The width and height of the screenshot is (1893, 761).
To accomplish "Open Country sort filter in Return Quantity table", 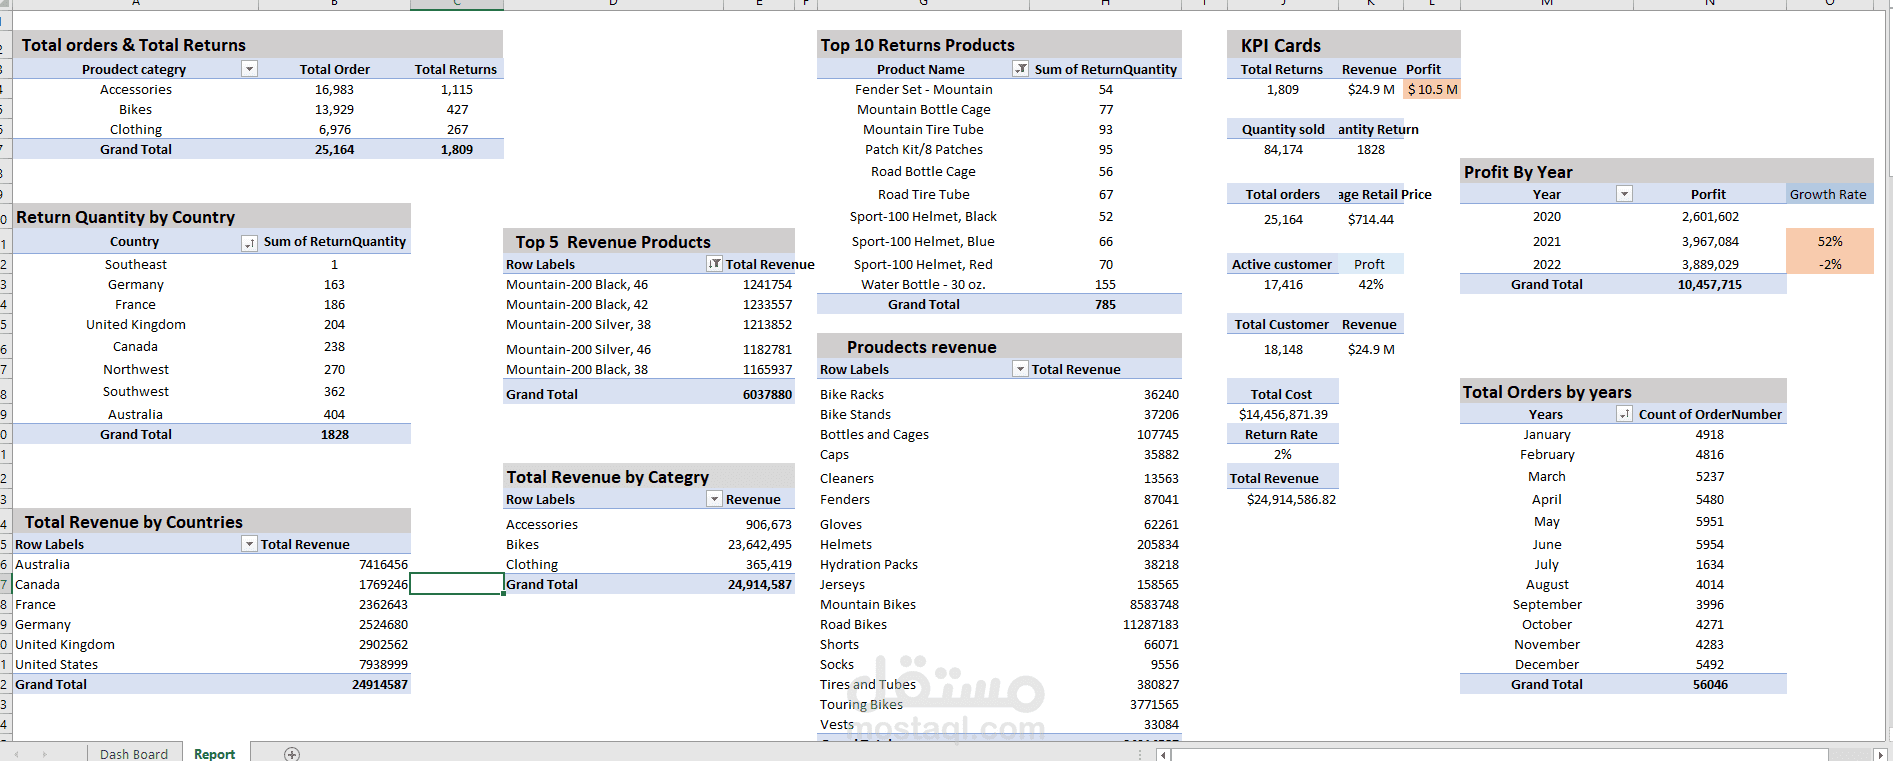I will [x=250, y=243].
